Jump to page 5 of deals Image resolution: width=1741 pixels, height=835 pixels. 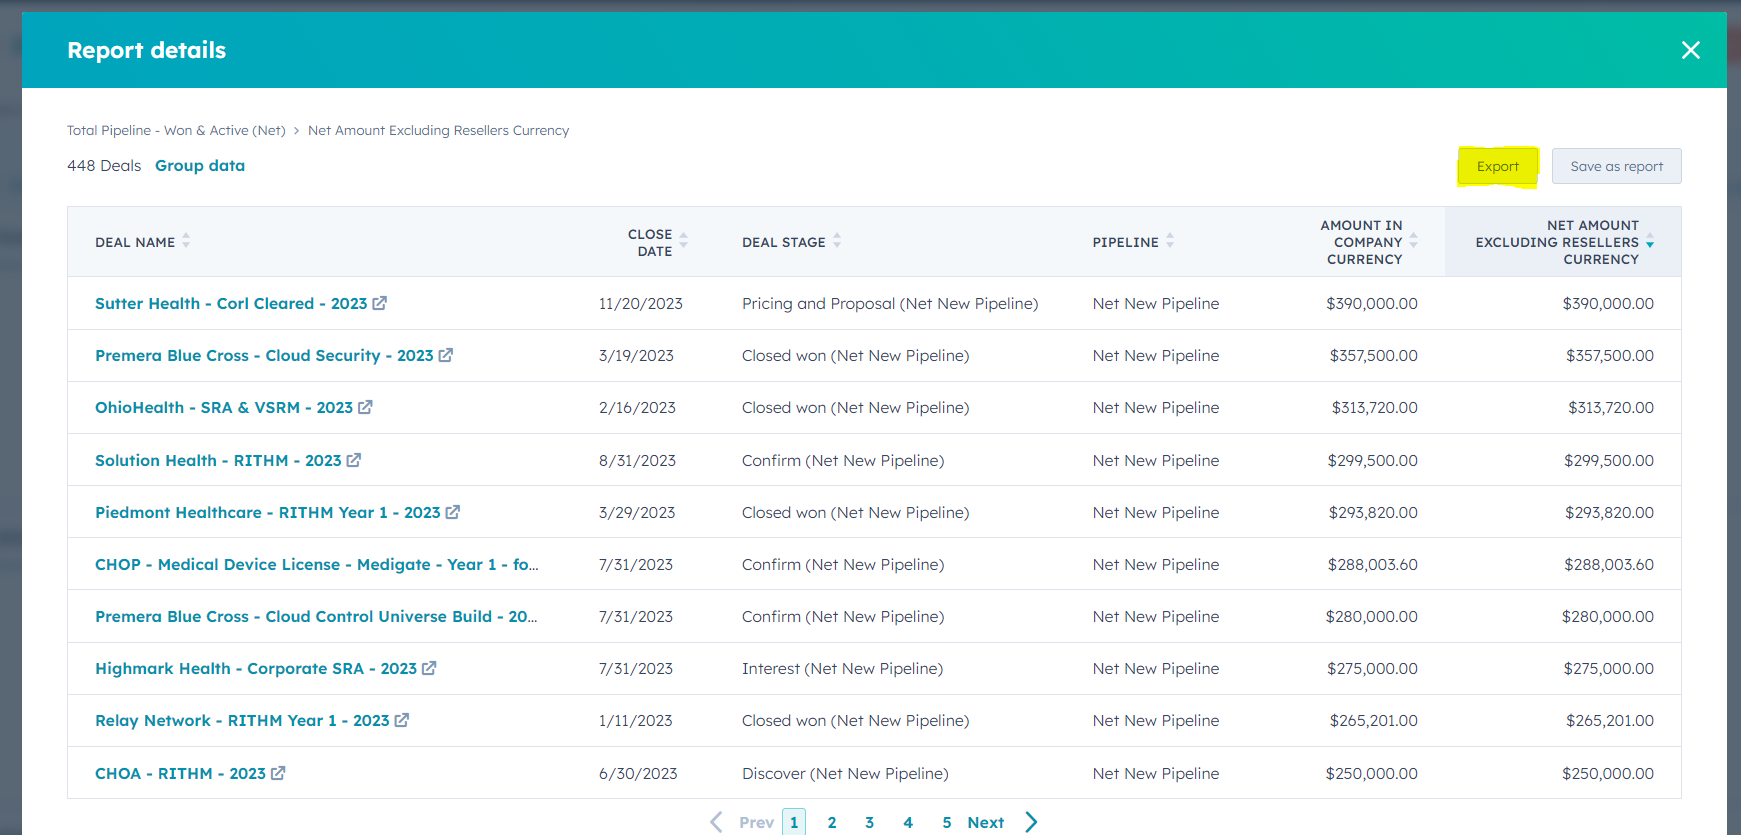pos(946,822)
